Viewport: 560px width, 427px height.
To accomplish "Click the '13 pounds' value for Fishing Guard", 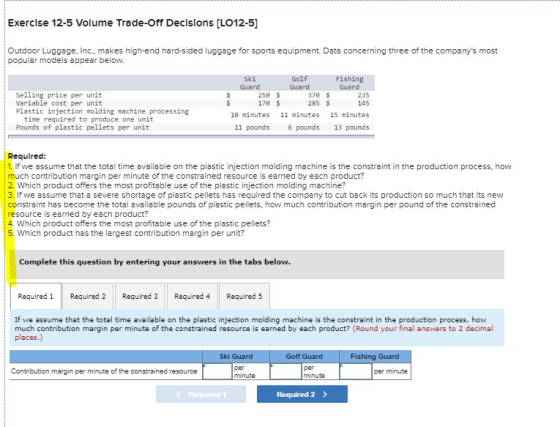I will (x=351, y=127).
